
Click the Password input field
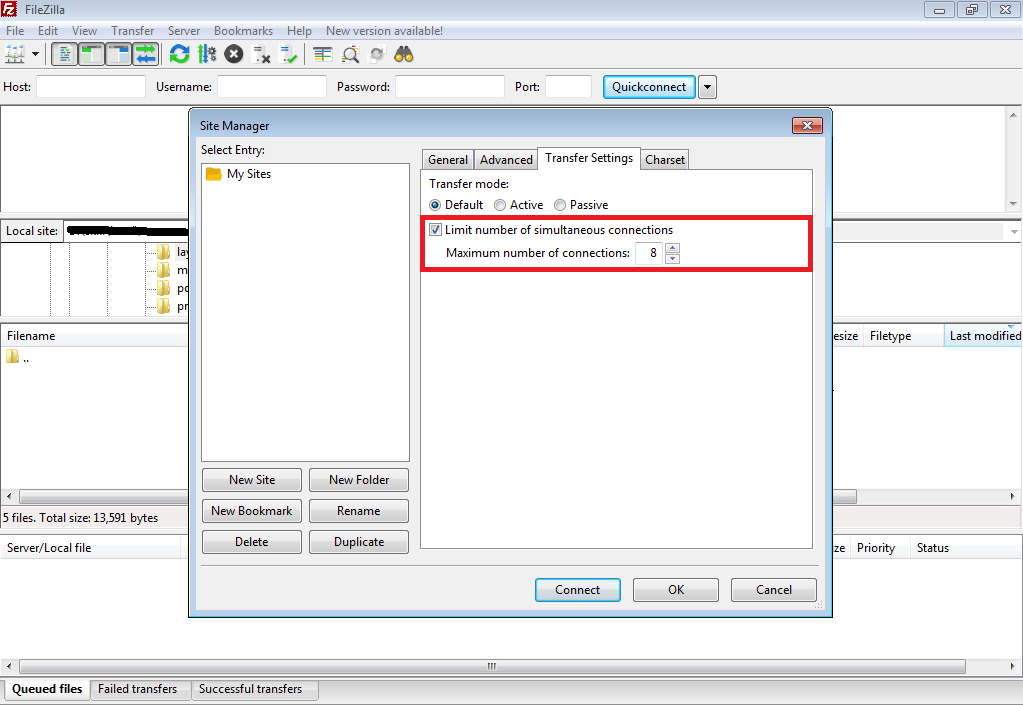(x=450, y=87)
